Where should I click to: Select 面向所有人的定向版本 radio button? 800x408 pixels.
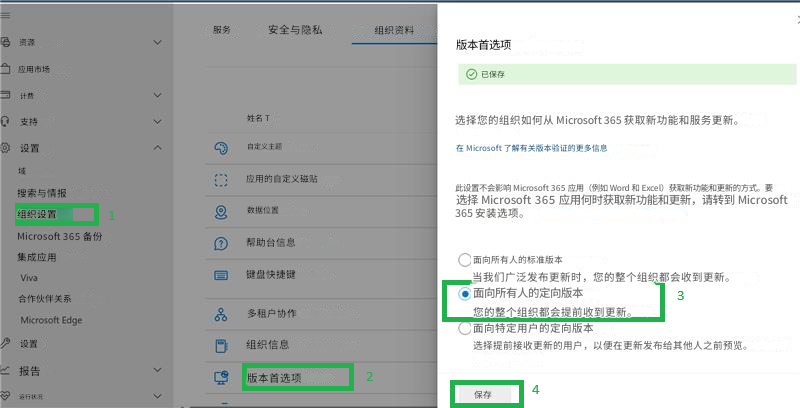(x=465, y=294)
